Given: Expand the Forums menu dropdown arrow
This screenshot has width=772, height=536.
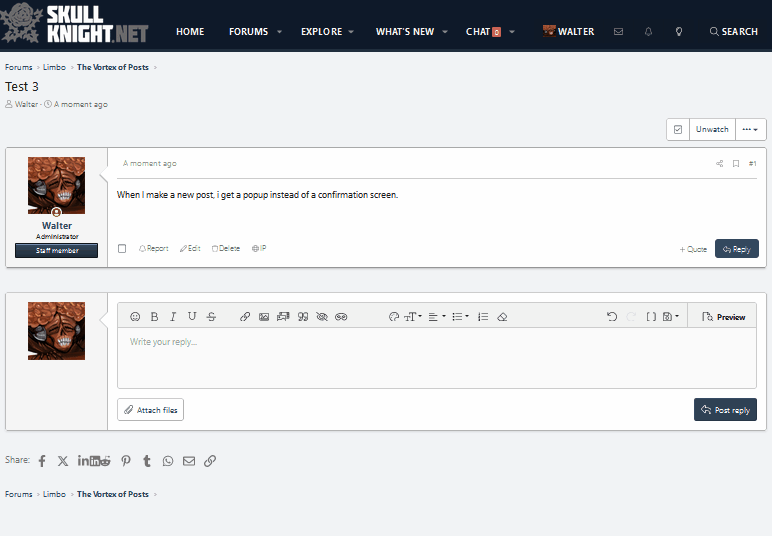Looking at the screenshot, I should coord(279,32).
